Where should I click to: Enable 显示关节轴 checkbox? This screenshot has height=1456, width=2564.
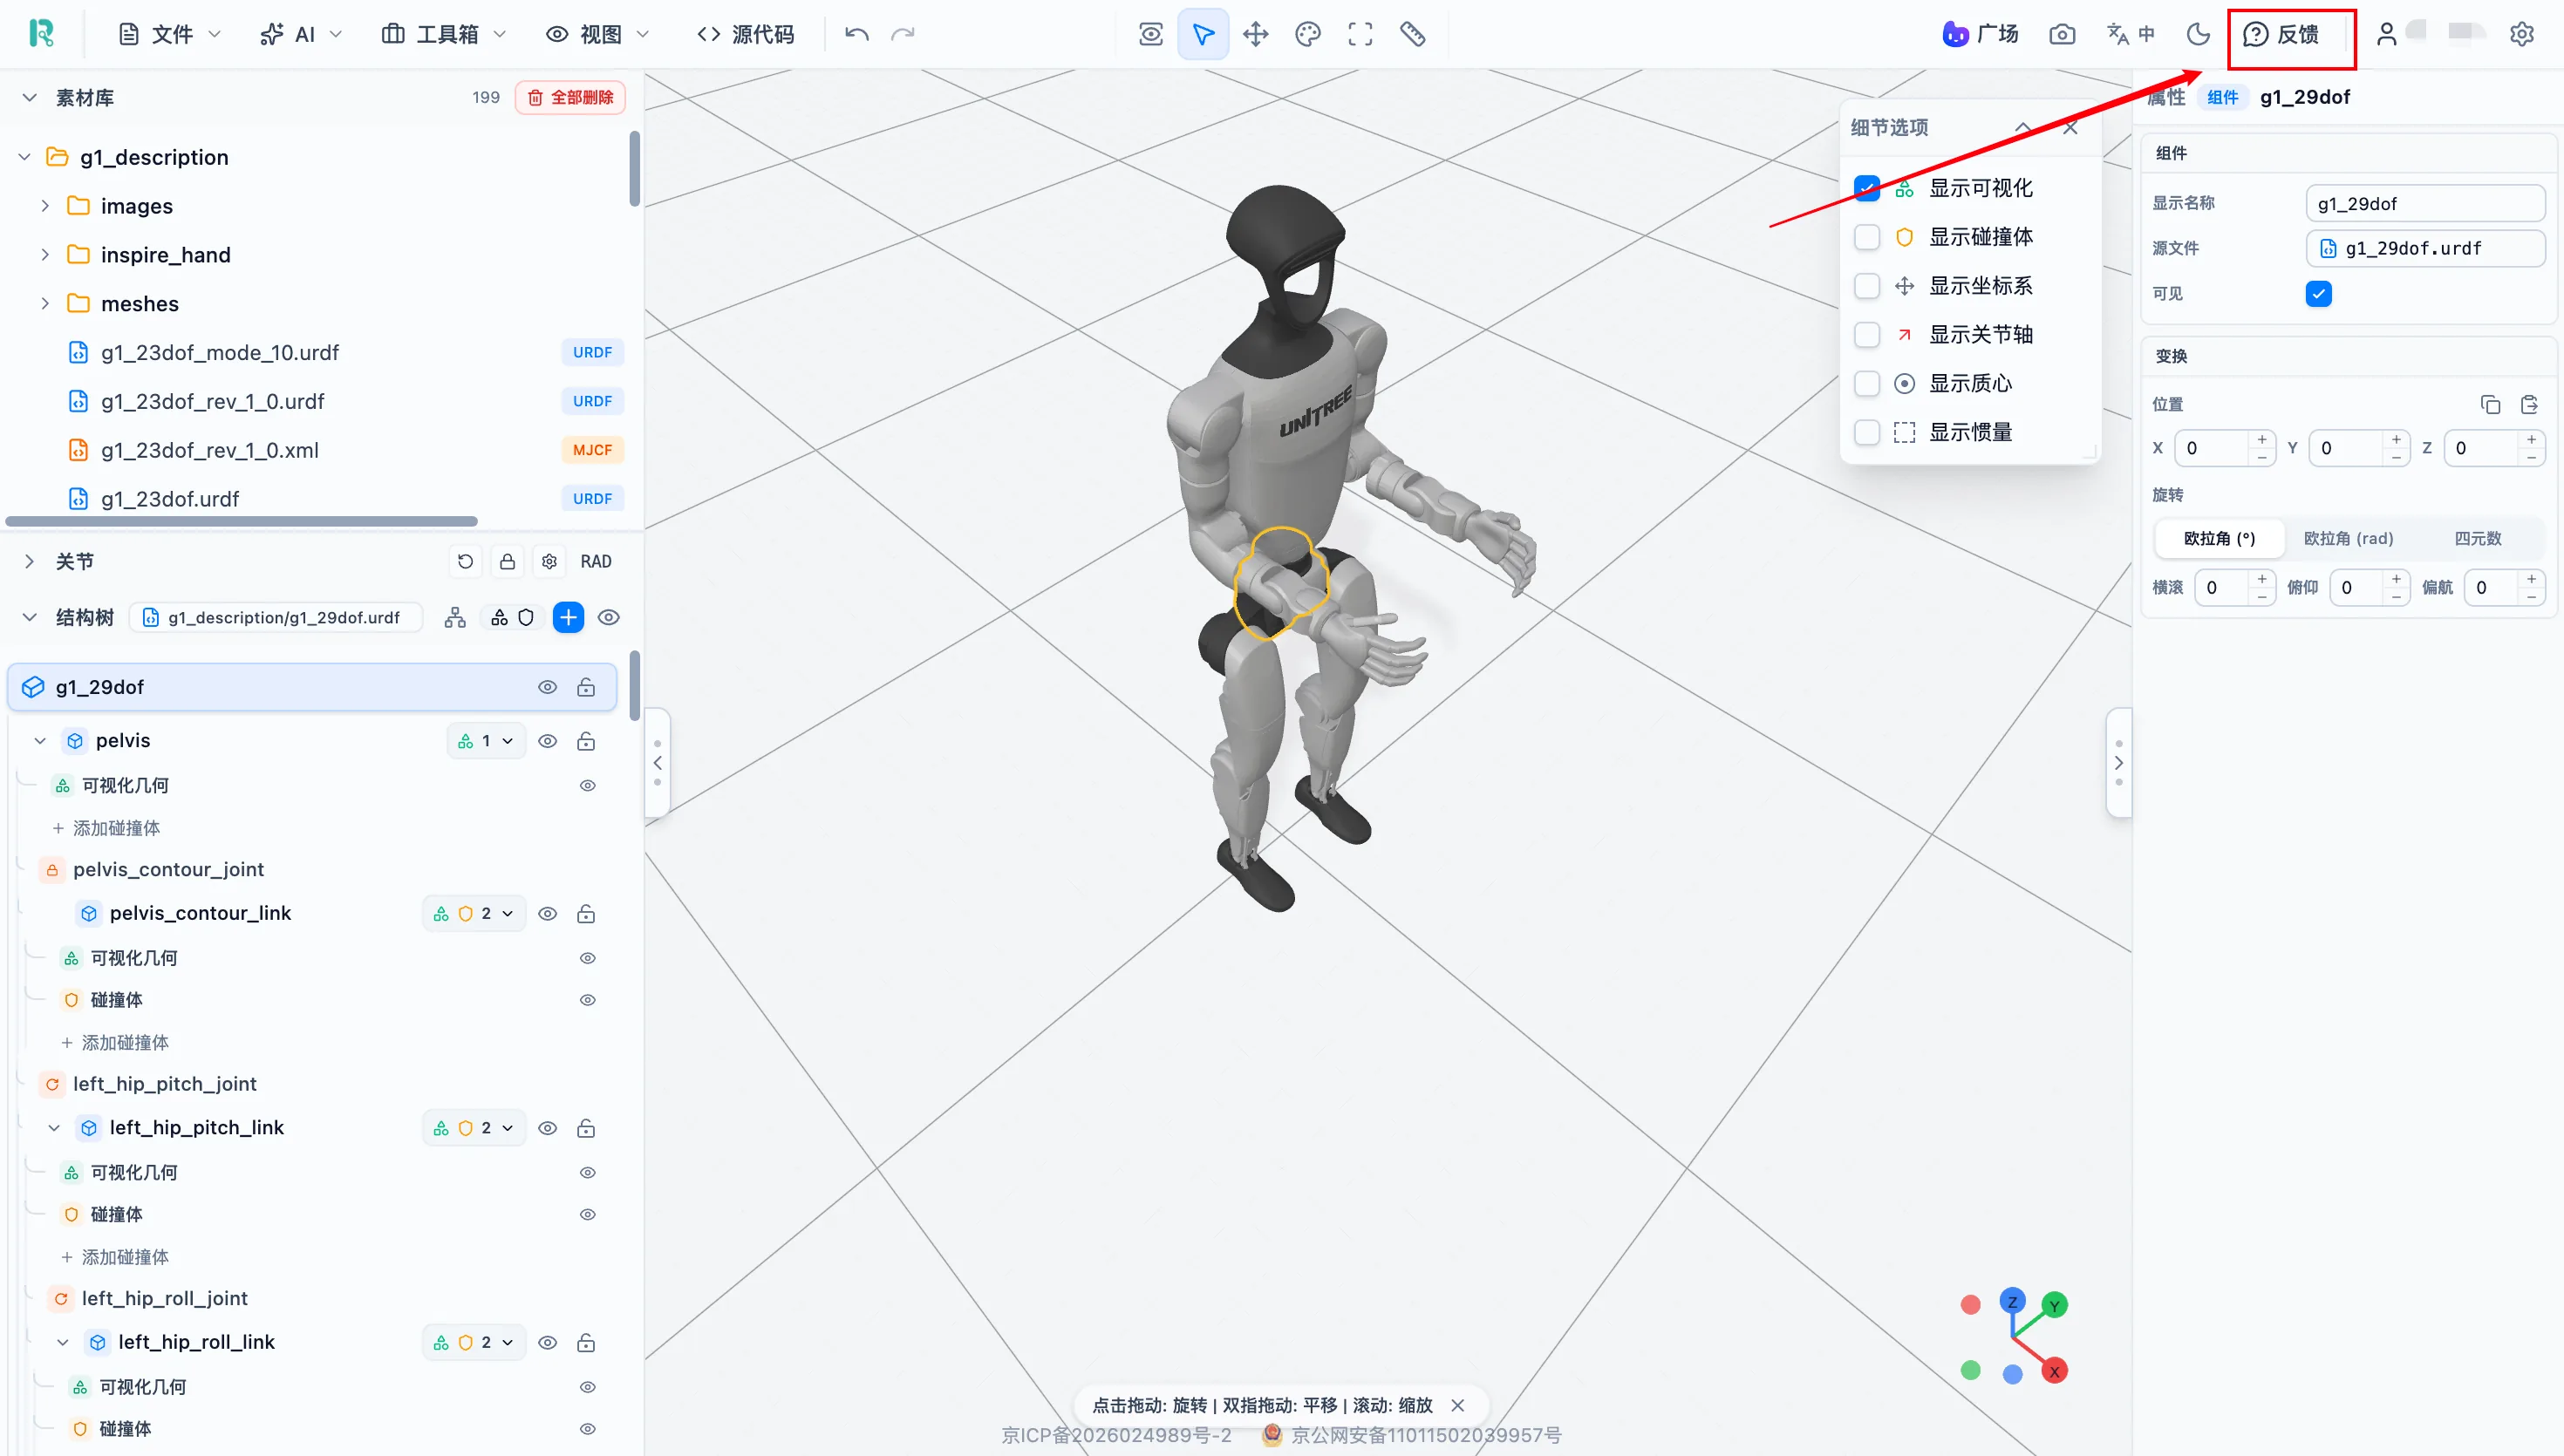tap(1866, 334)
